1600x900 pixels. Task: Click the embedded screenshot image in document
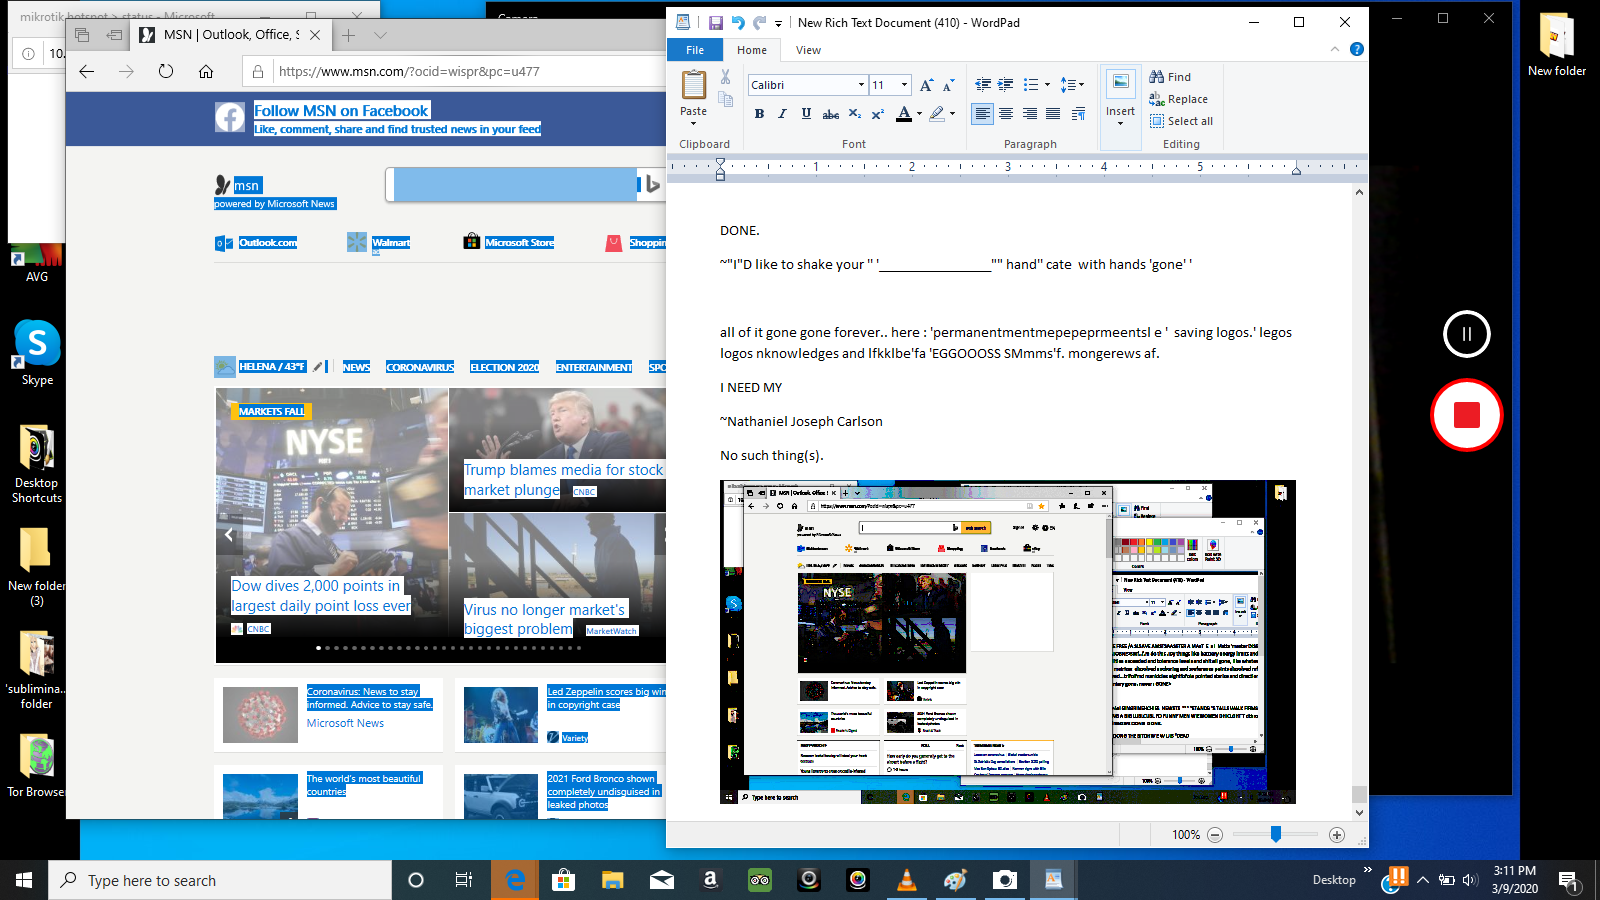1008,642
